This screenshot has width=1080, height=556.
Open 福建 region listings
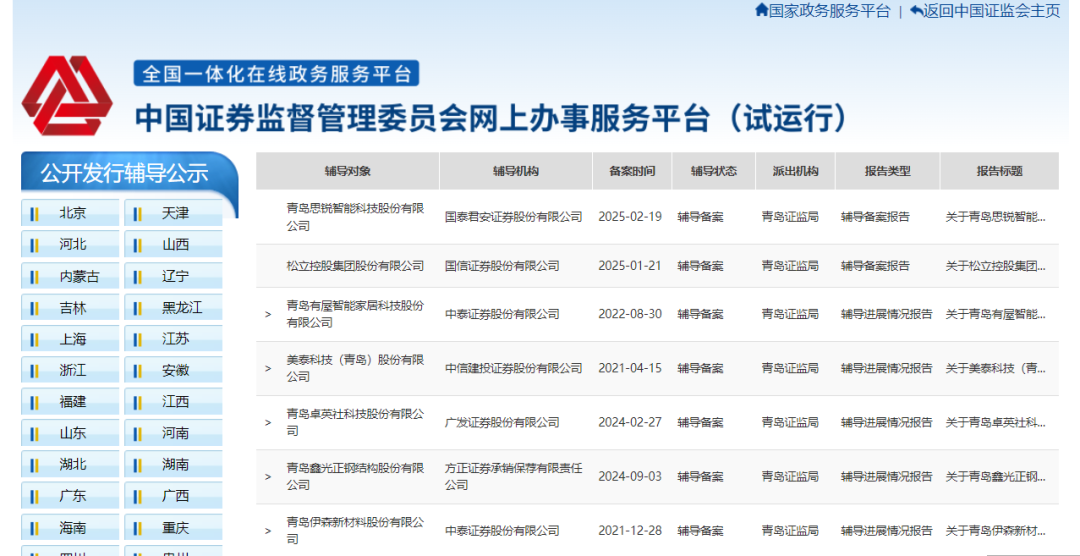[x=70, y=402]
